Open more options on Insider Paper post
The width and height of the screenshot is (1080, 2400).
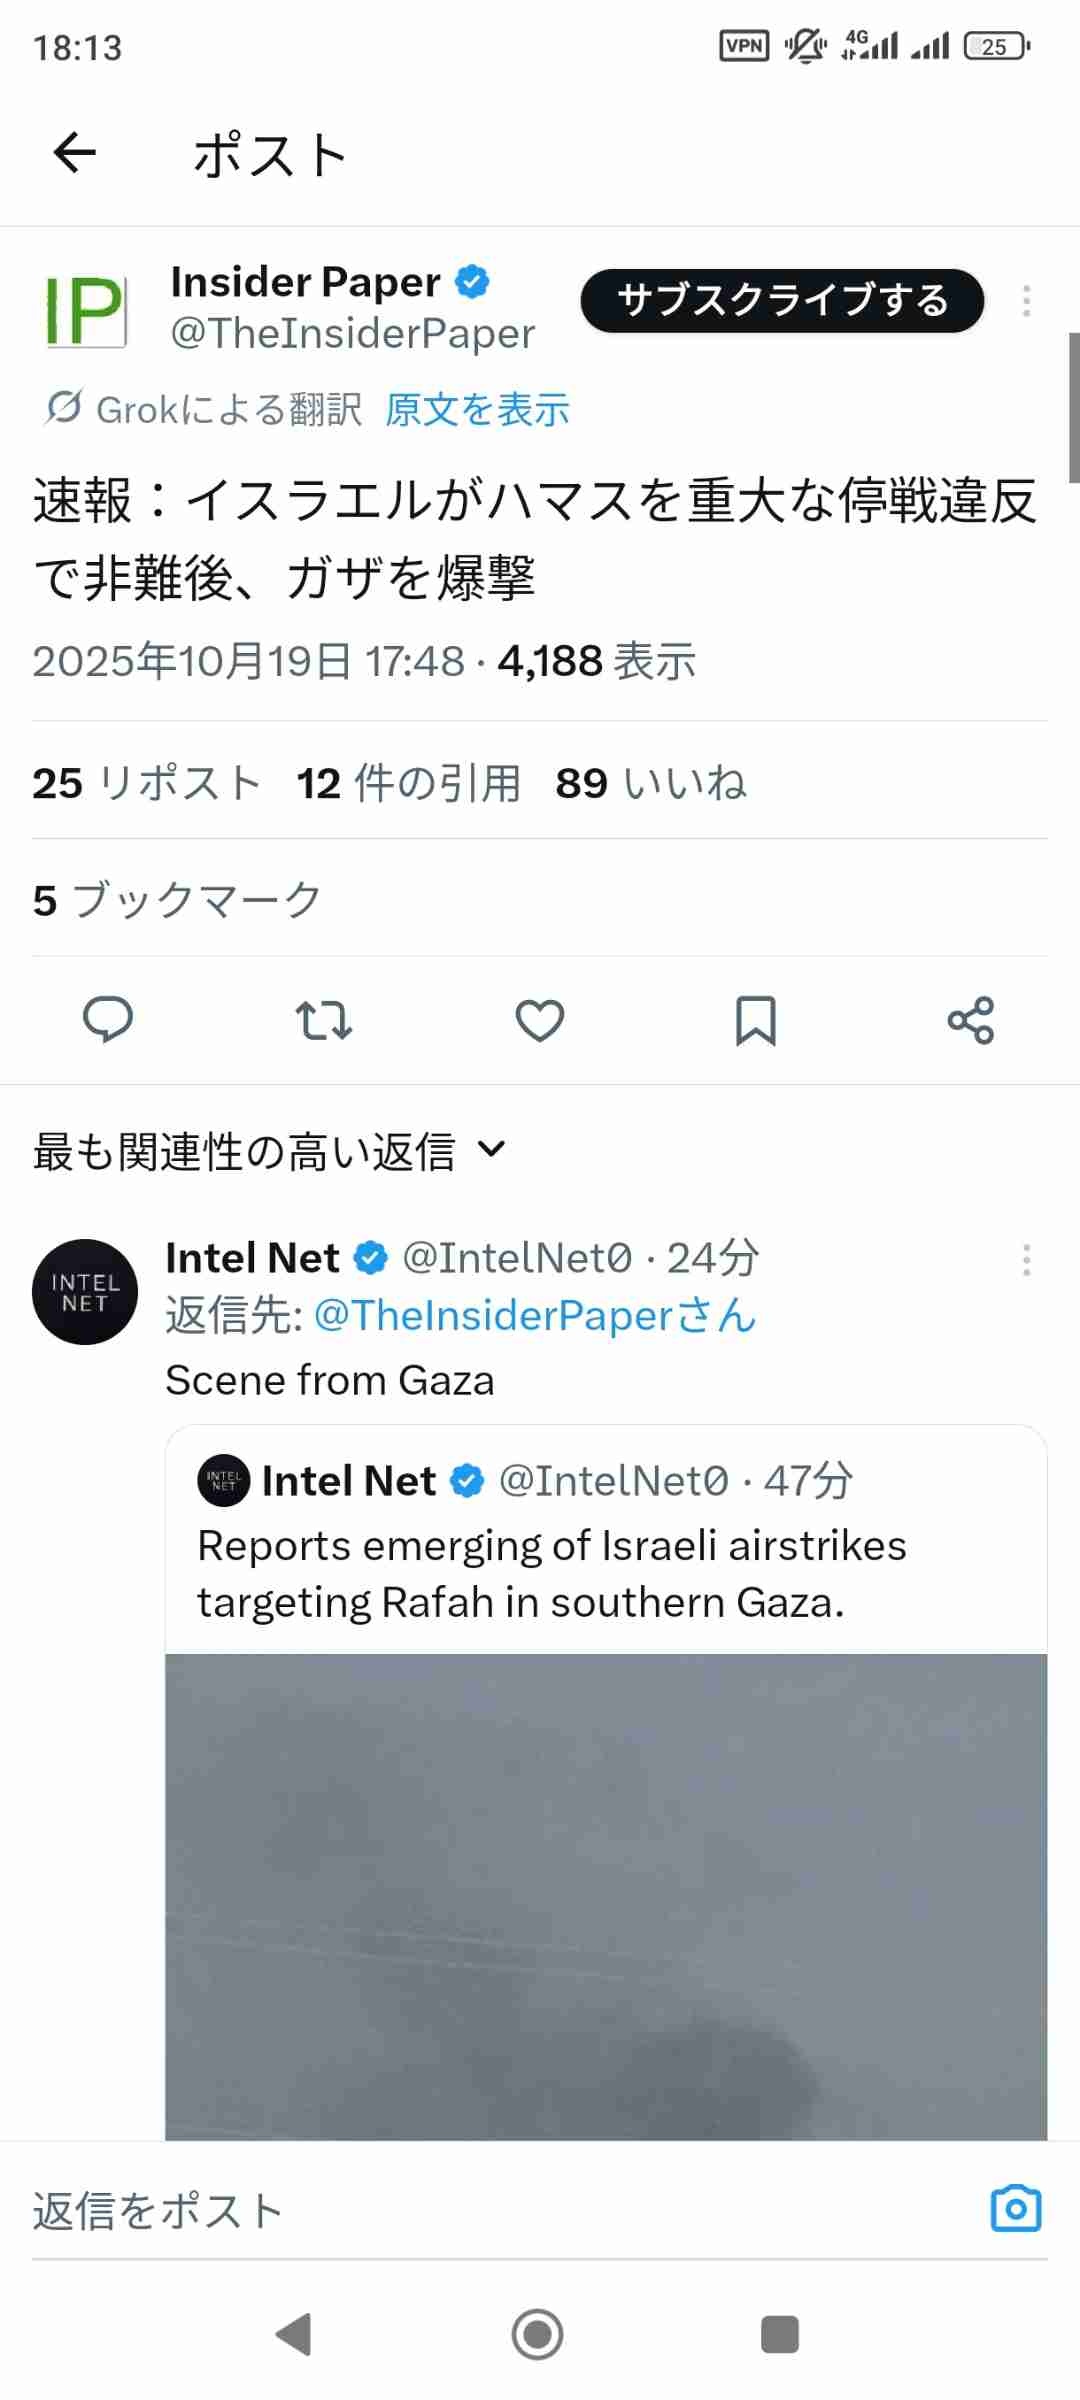coord(1026,301)
